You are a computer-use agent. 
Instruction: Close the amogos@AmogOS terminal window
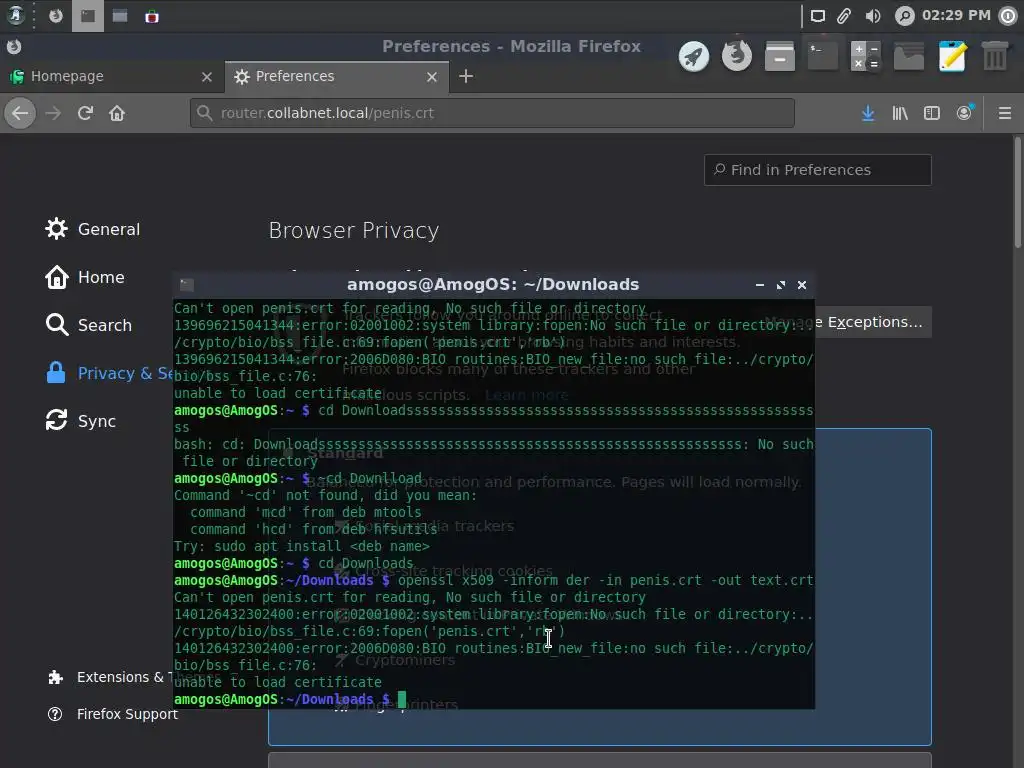802,285
